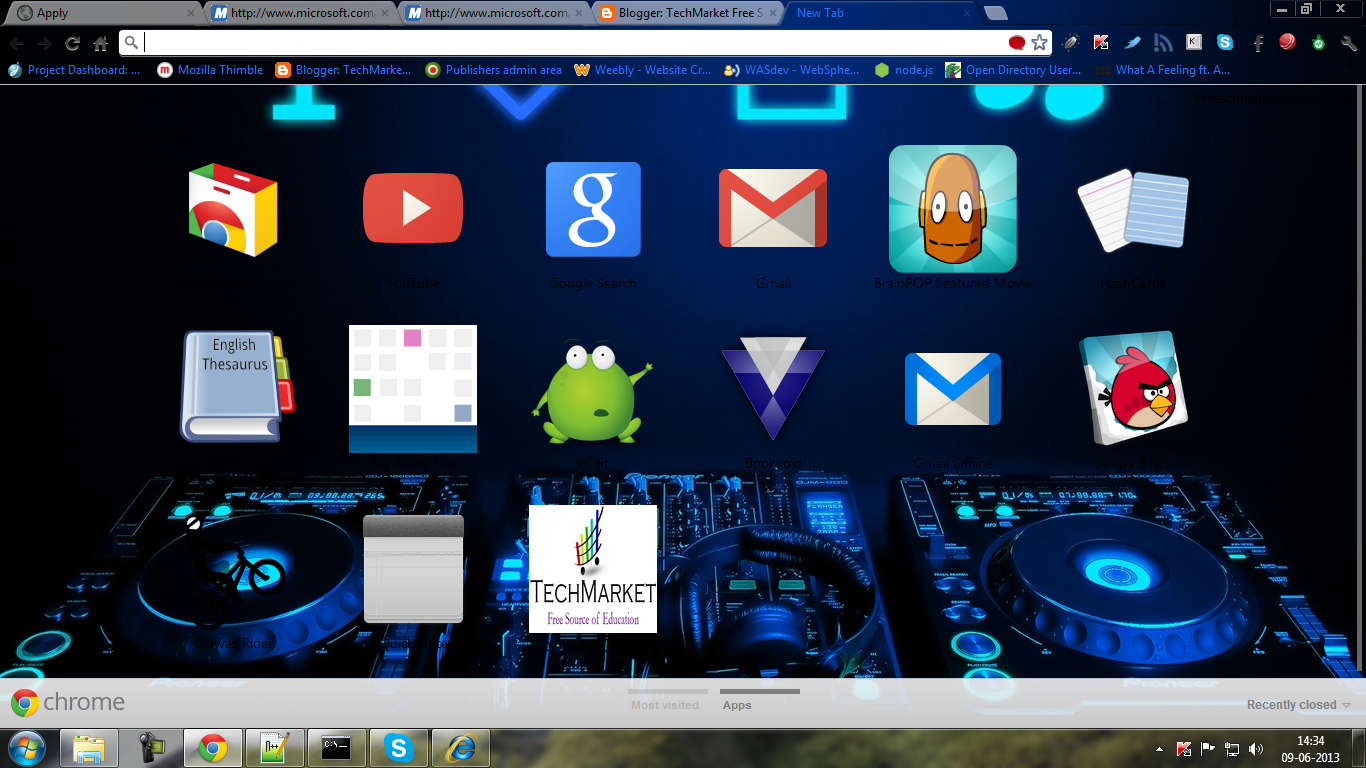
Task: Click the volume speaker tray icon
Action: click(1256, 749)
